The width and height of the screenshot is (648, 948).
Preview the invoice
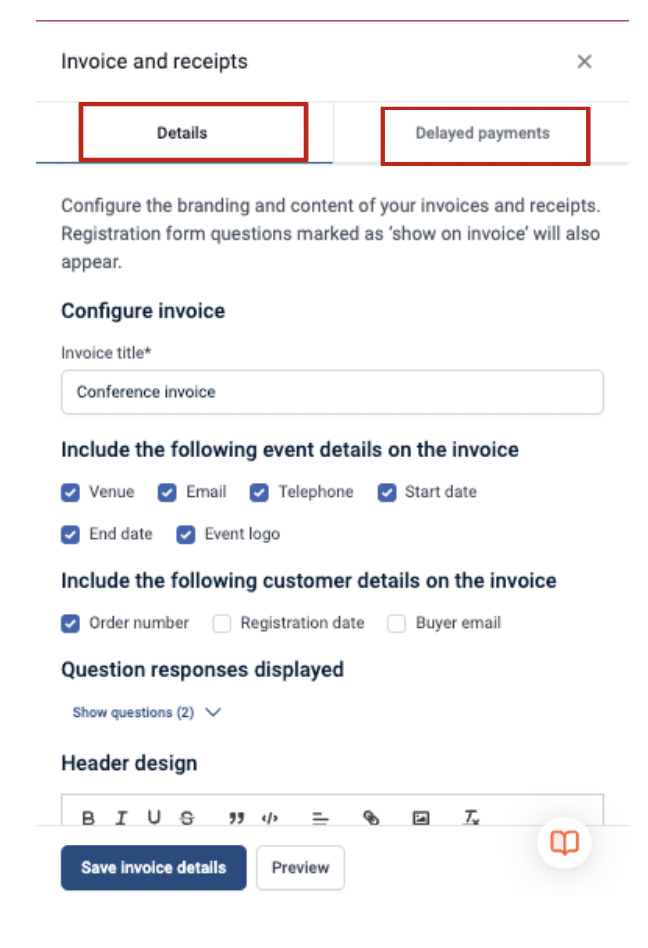[x=300, y=867]
